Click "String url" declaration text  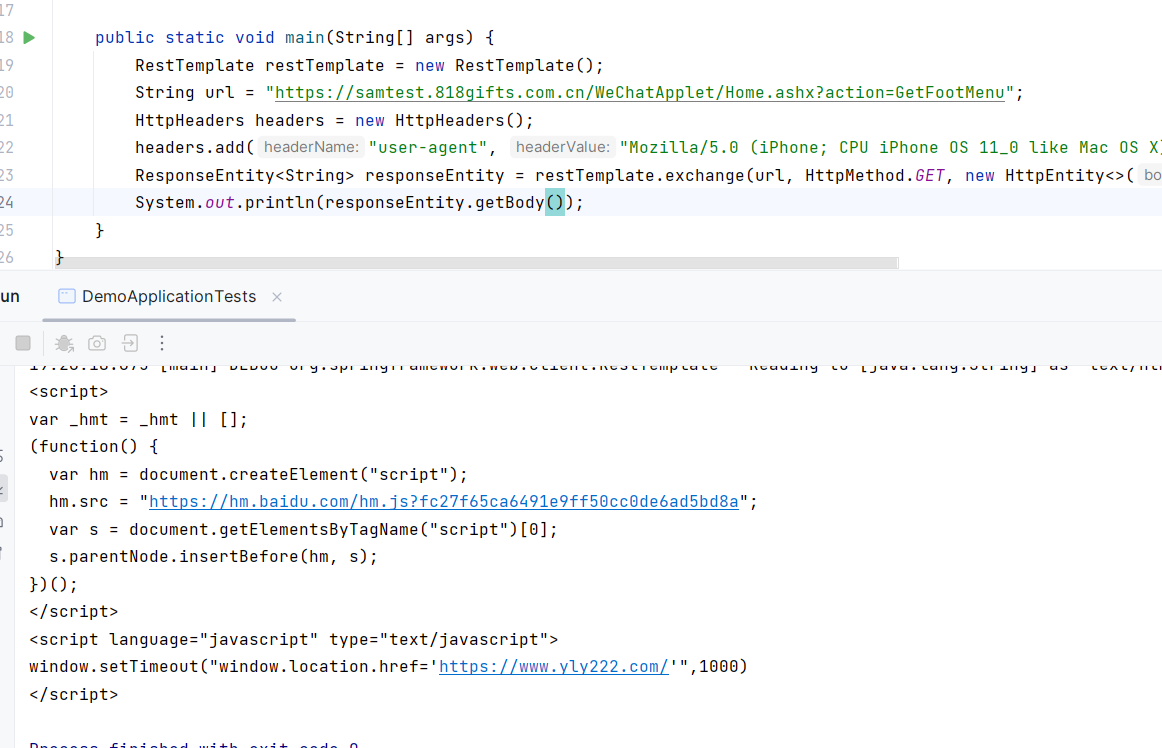coord(185,93)
